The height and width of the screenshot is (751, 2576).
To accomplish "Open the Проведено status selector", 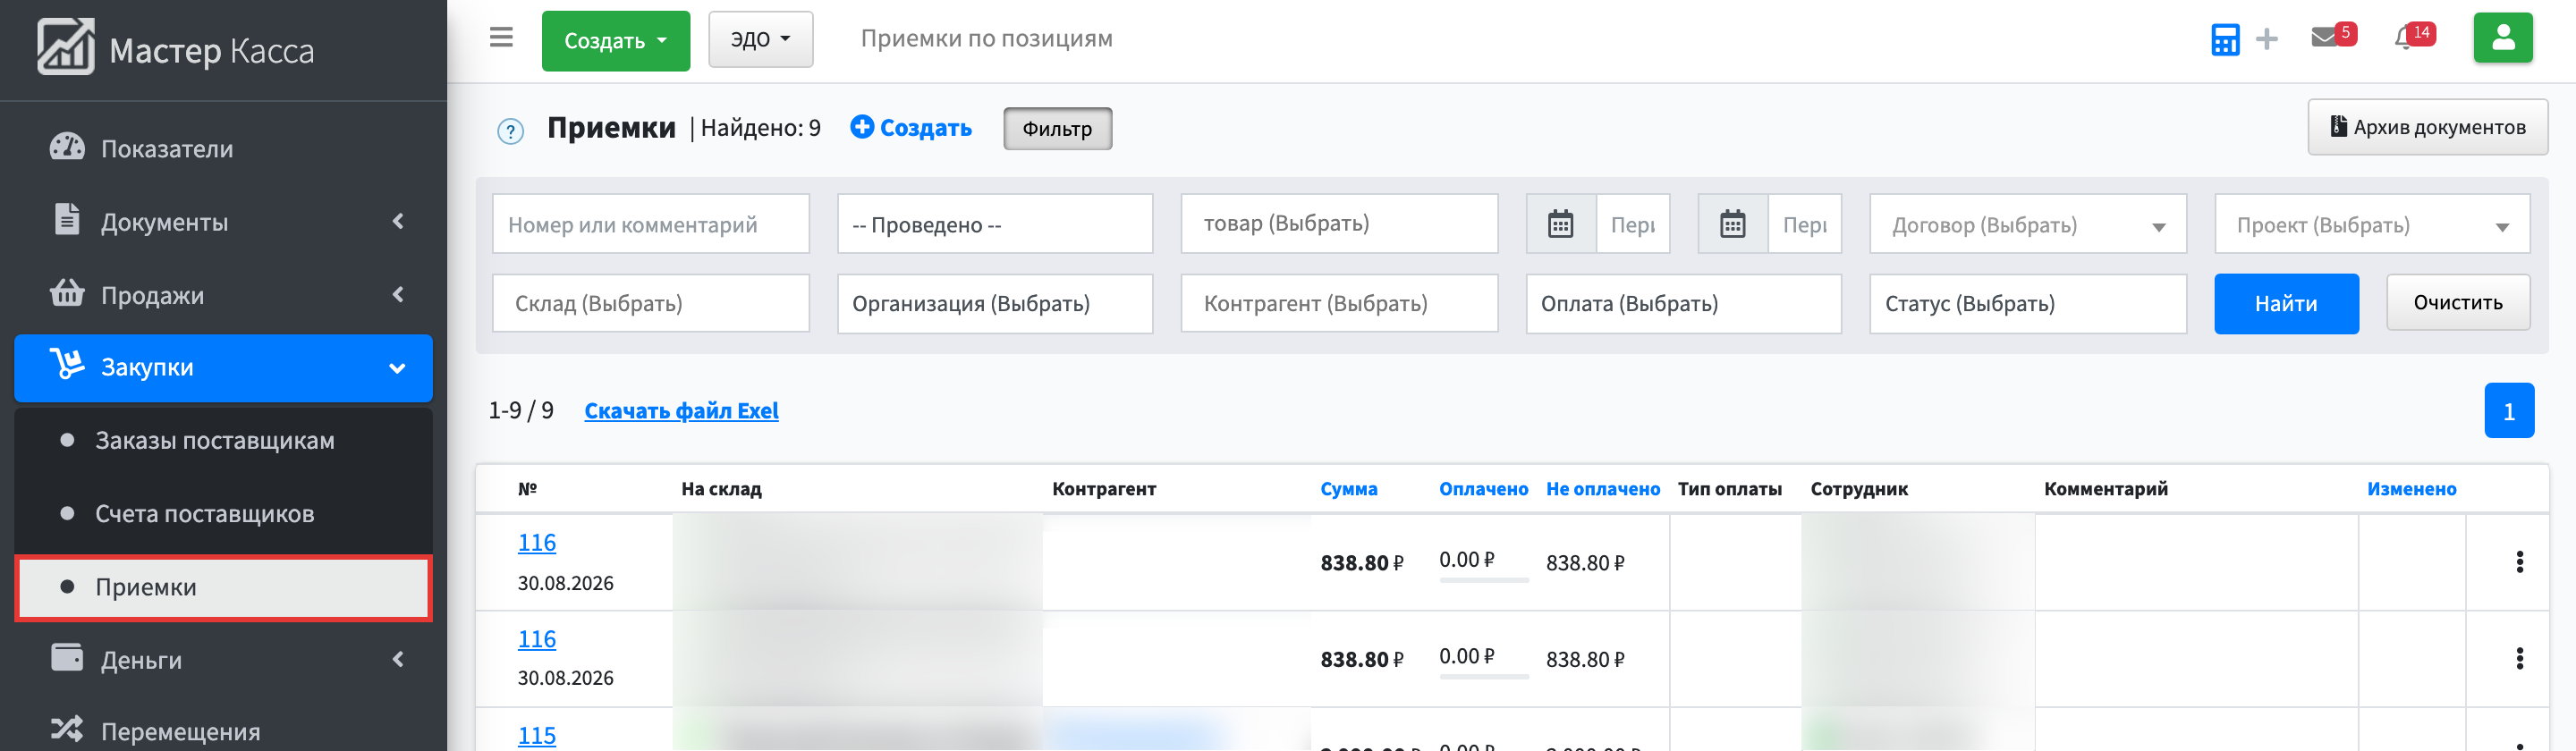I will [994, 224].
